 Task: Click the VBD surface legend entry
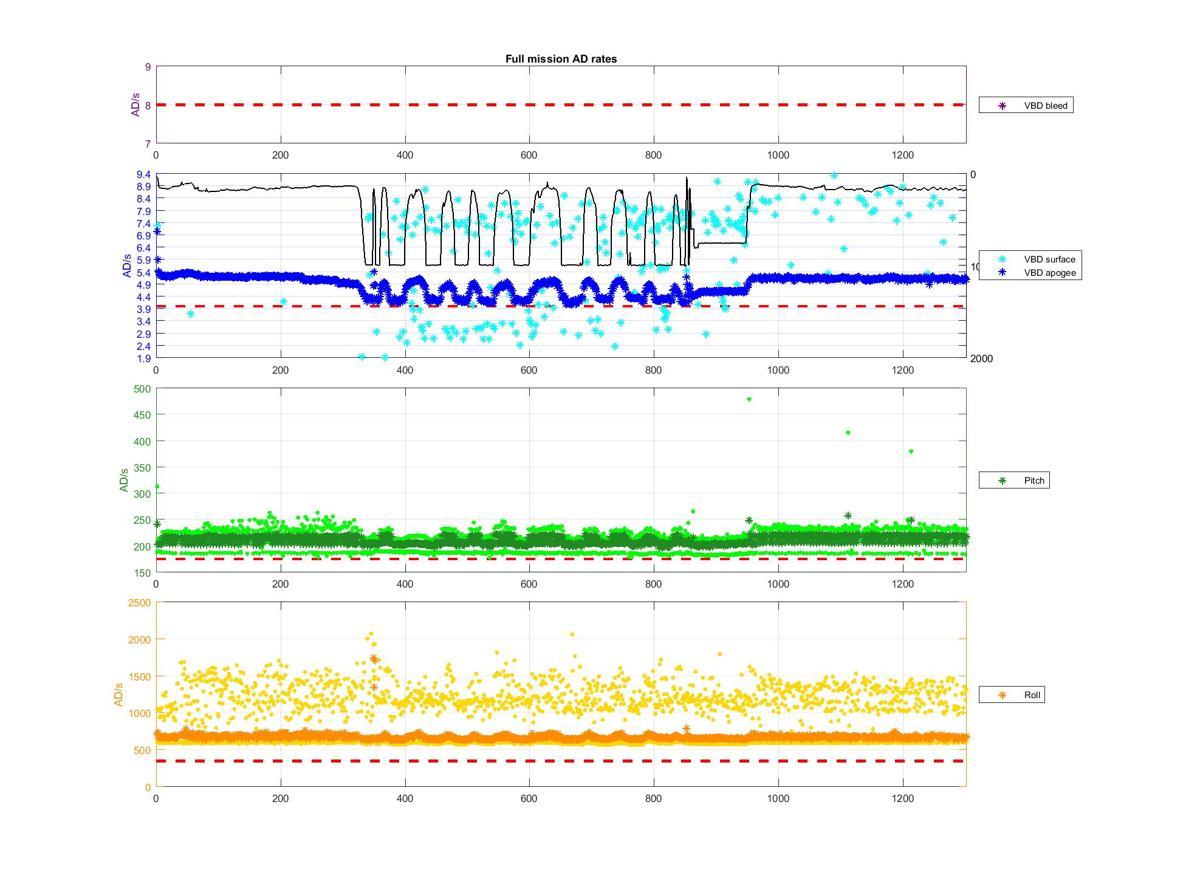pos(1031,259)
